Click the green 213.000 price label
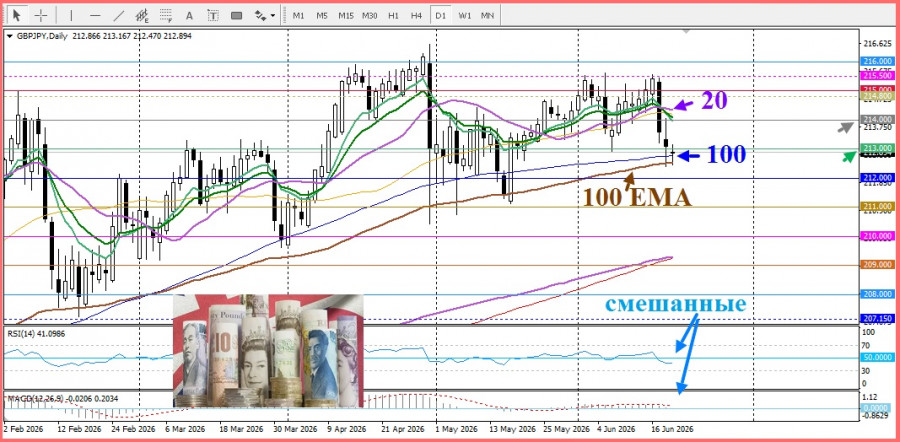Viewport: 900px width, 442px height. (876, 148)
